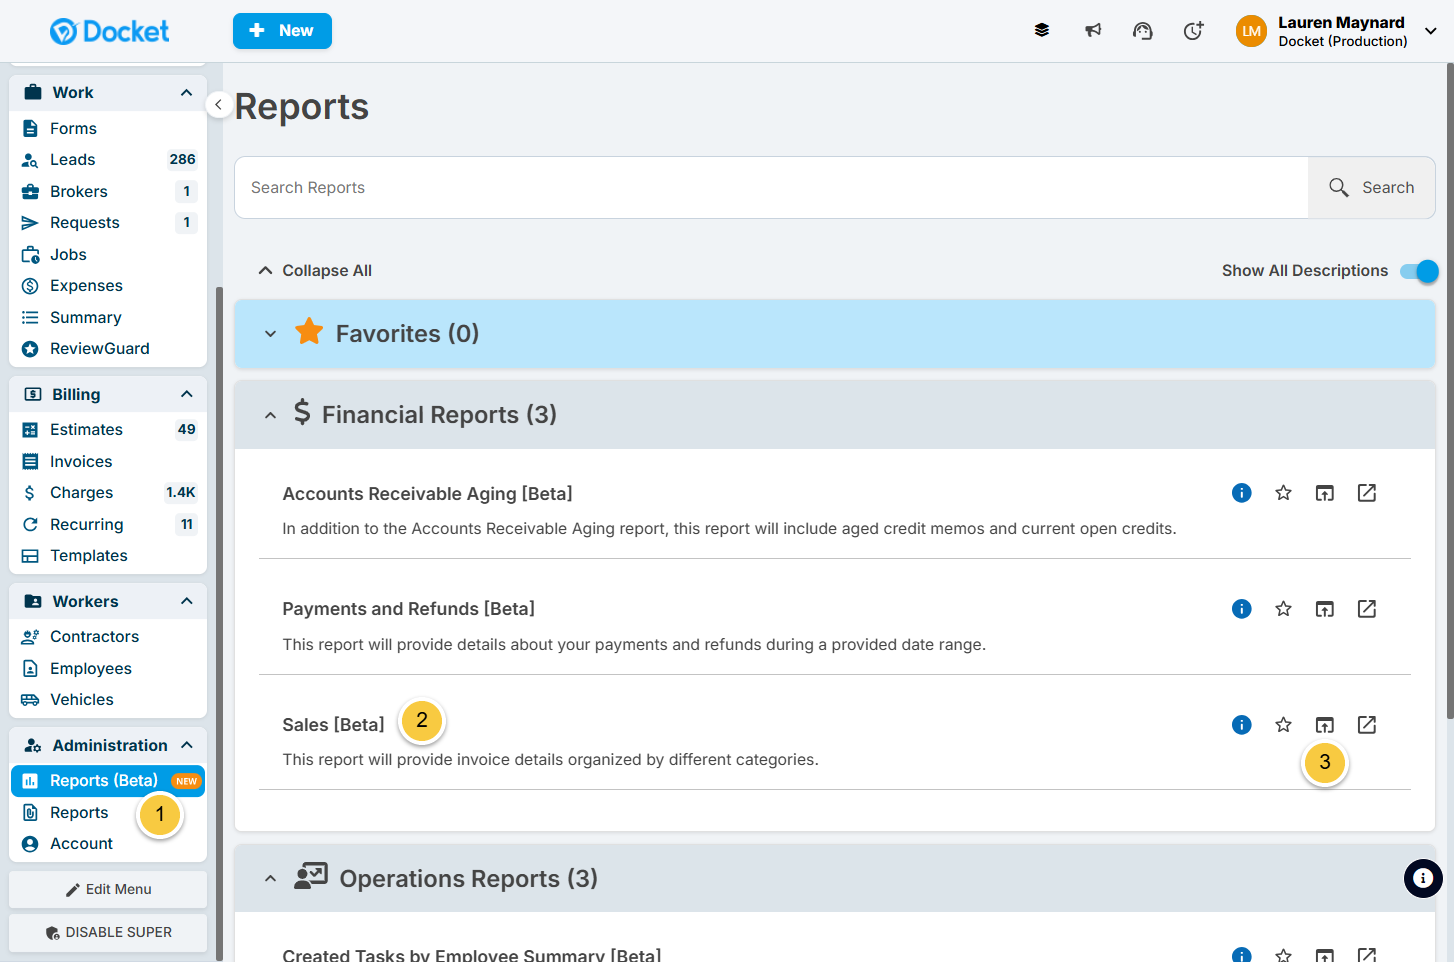Open Accounts Receivable Aging in same tab
This screenshot has width=1454, height=962.
(x=1325, y=493)
